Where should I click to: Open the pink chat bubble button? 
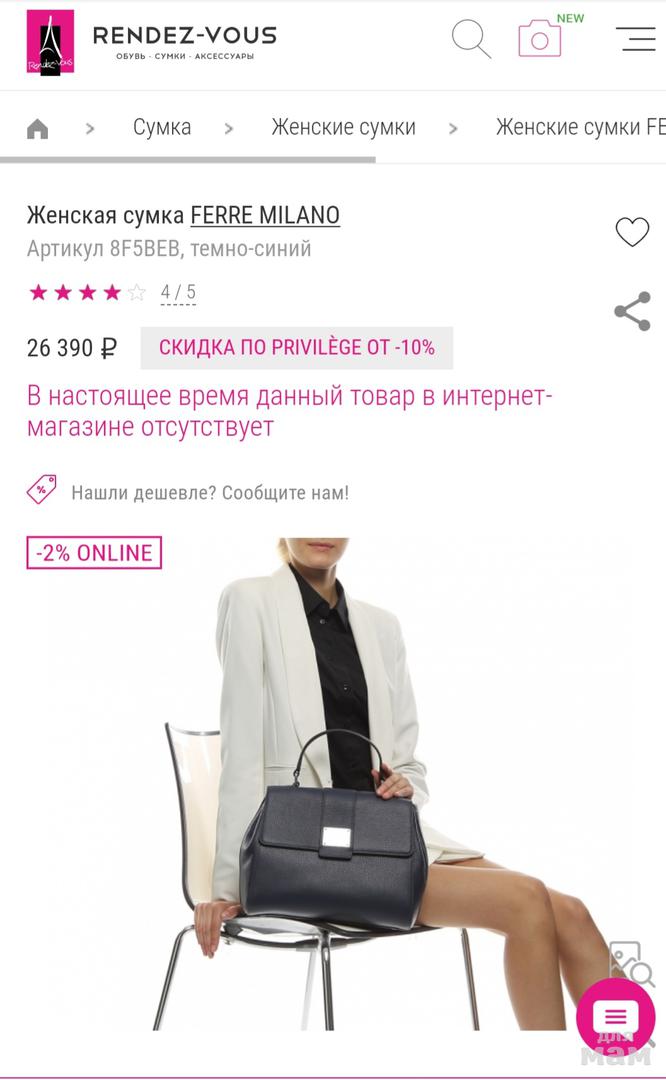click(615, 1016)
